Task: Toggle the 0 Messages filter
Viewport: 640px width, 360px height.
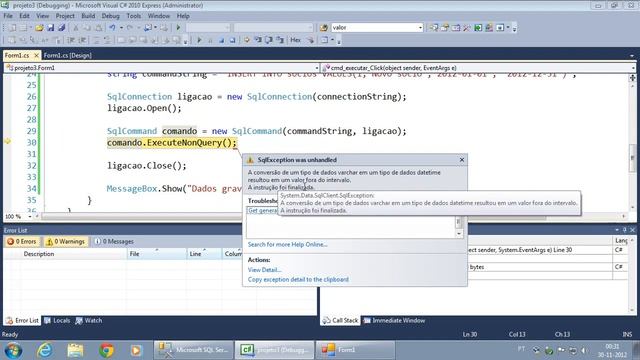Action: tap(114, 242)
